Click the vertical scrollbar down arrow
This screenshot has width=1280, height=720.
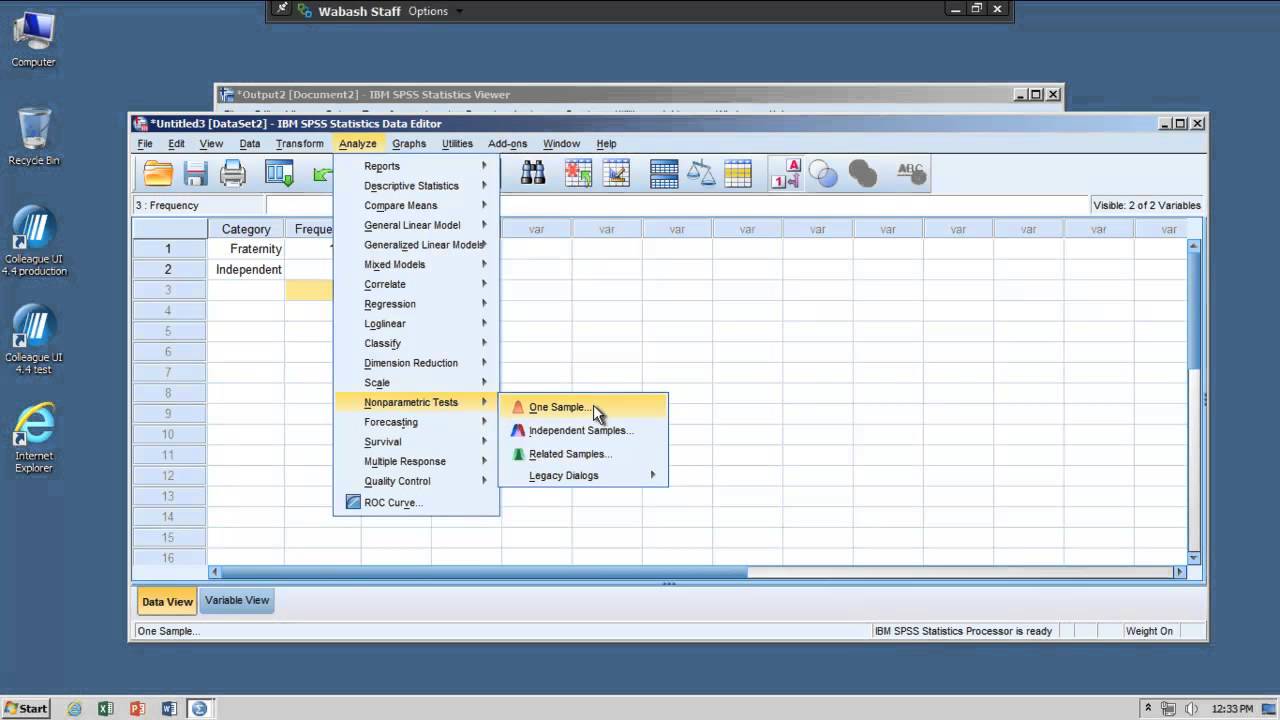coord(1193,558)
